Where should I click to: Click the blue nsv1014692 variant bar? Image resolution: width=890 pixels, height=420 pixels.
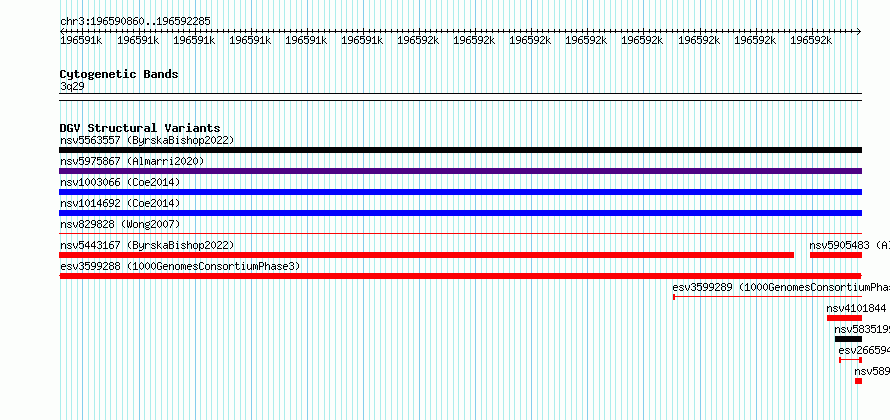[460, 213]
